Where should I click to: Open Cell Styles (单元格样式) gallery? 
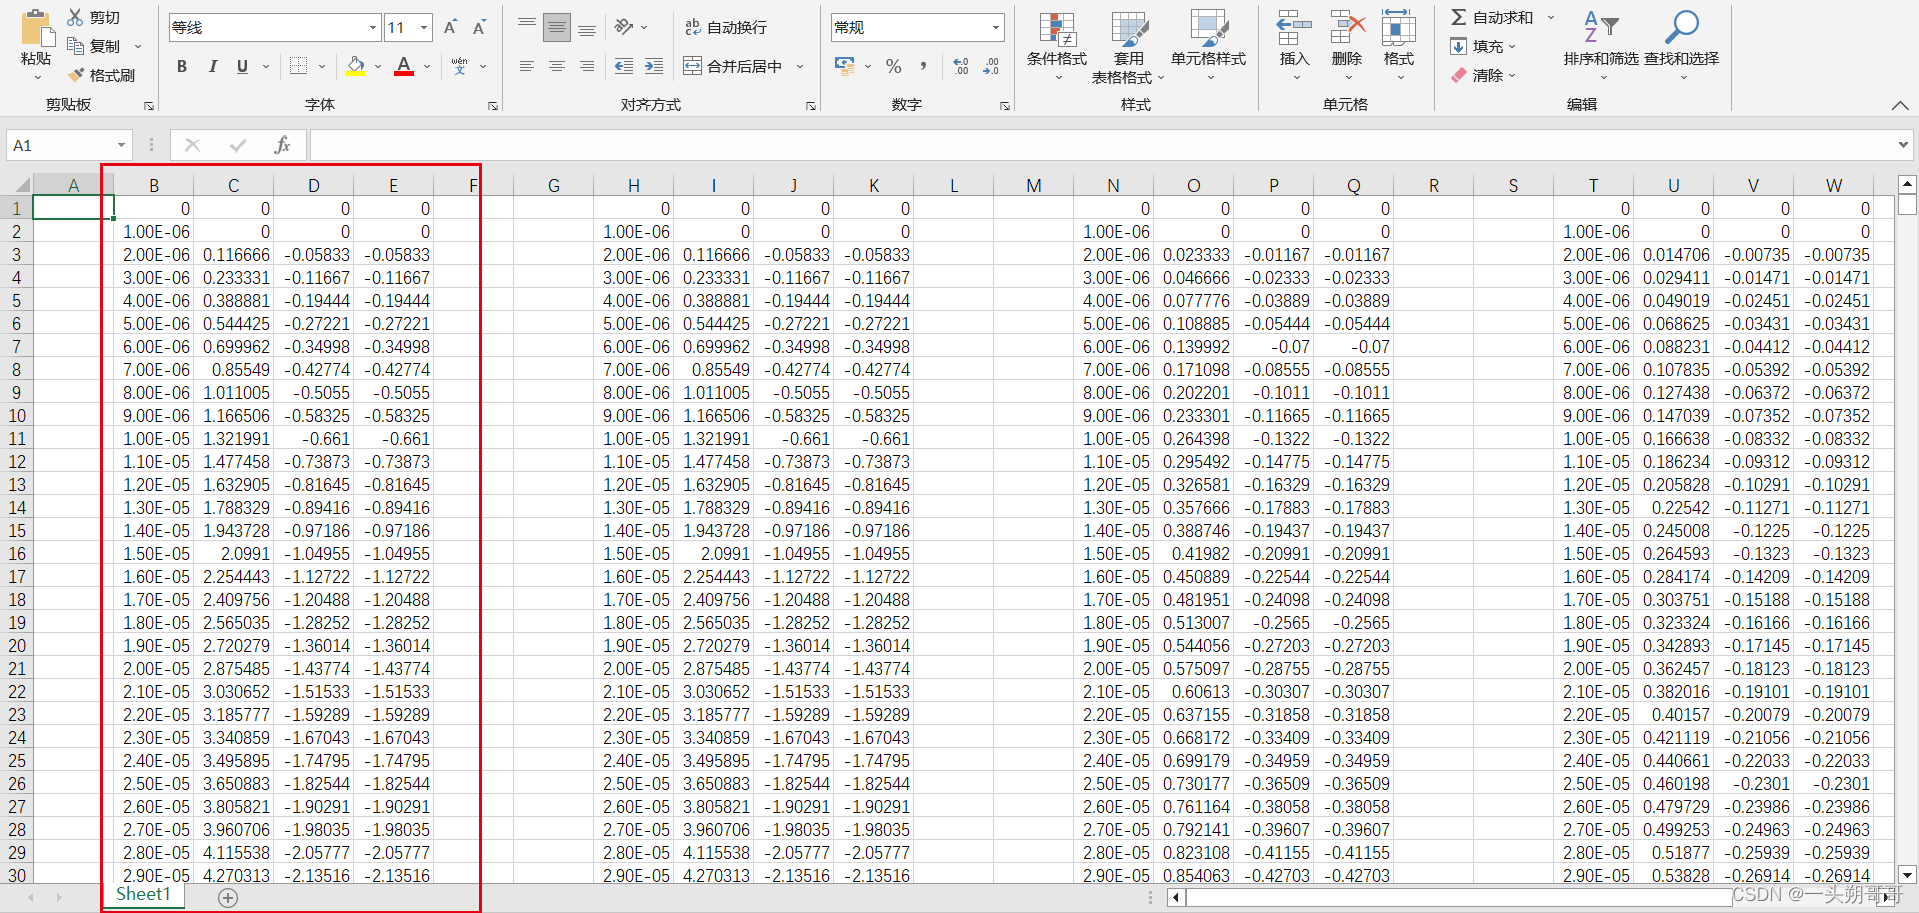point(1208,46)
